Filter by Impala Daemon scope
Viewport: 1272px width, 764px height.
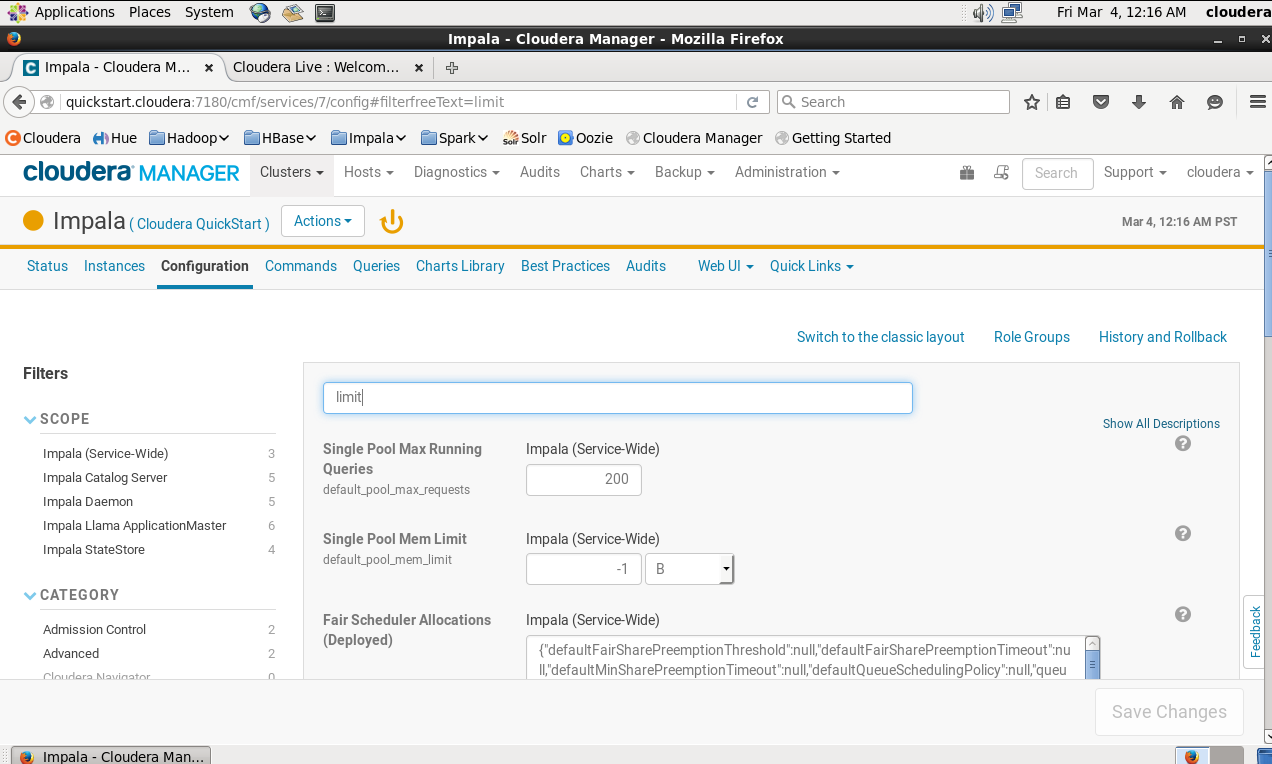88,502
